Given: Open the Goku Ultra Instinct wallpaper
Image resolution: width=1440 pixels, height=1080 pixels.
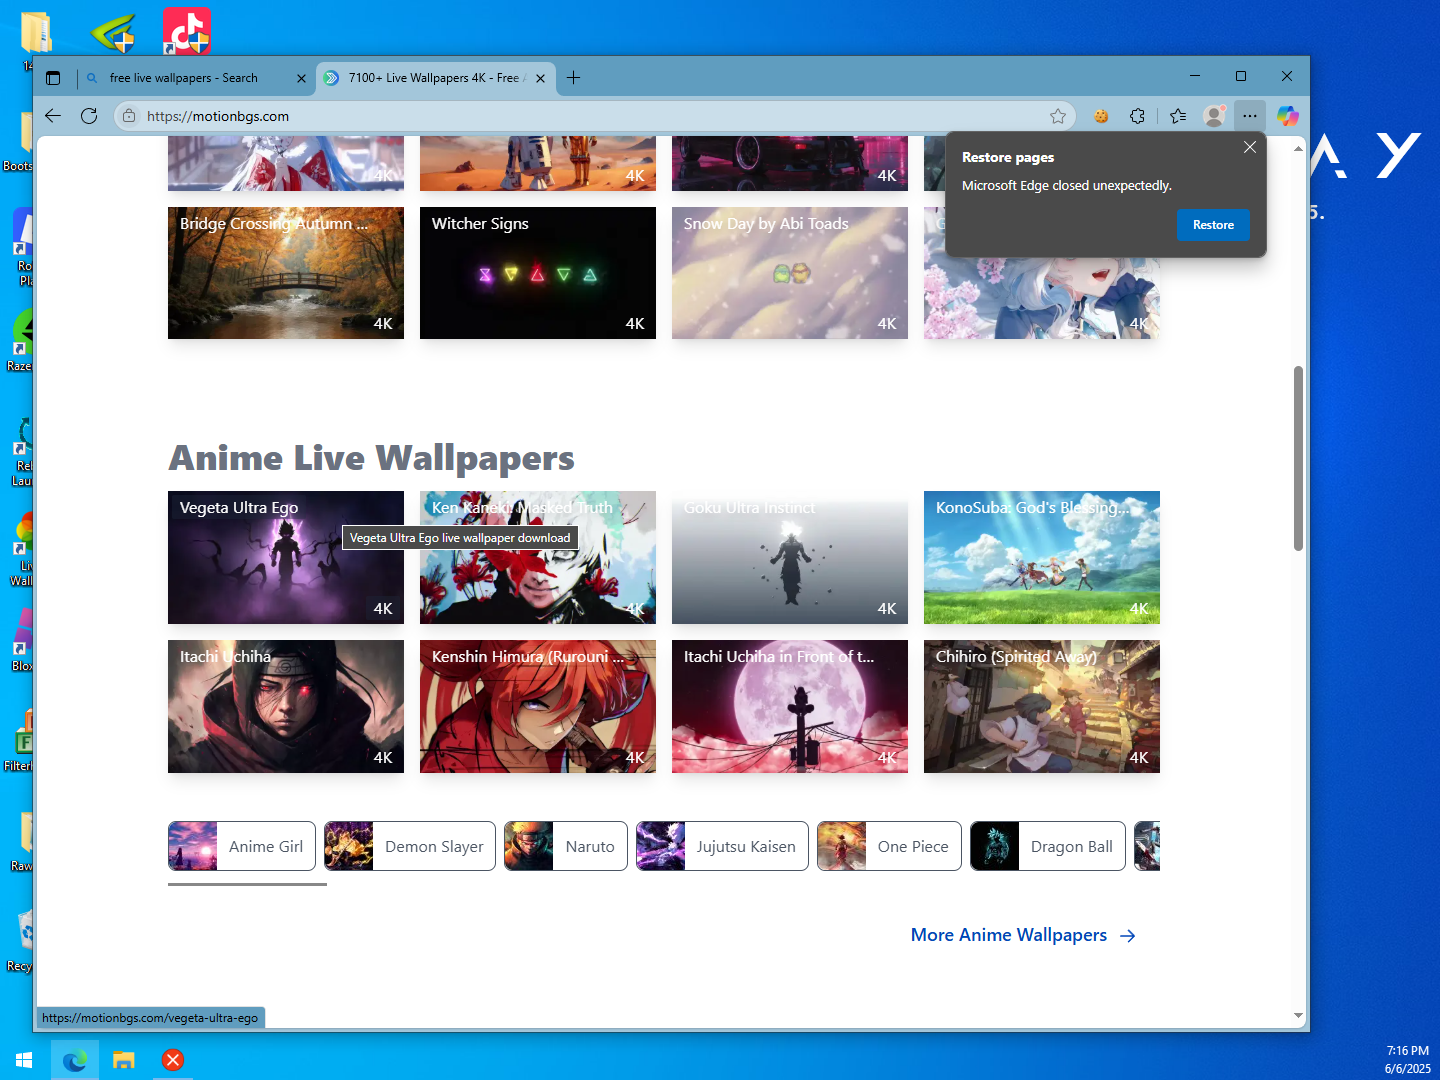Looking at the screenshot, I should point(790,558).
